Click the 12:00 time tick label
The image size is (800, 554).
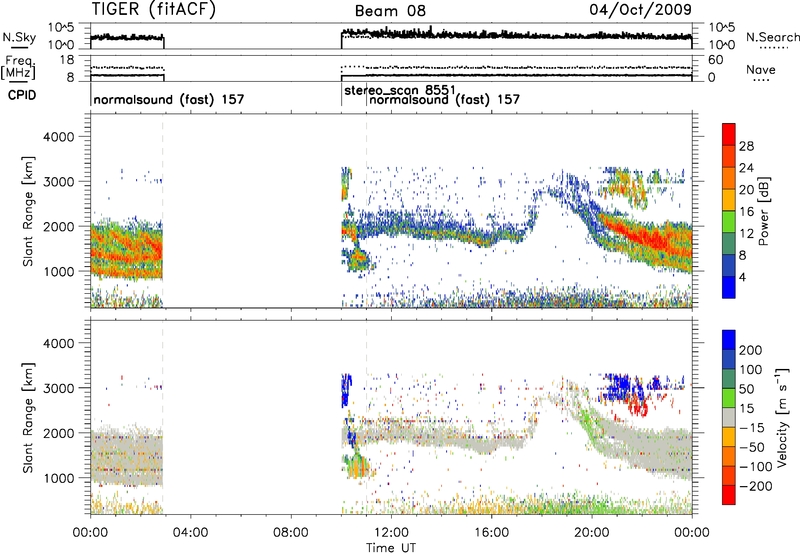point(391,533)
